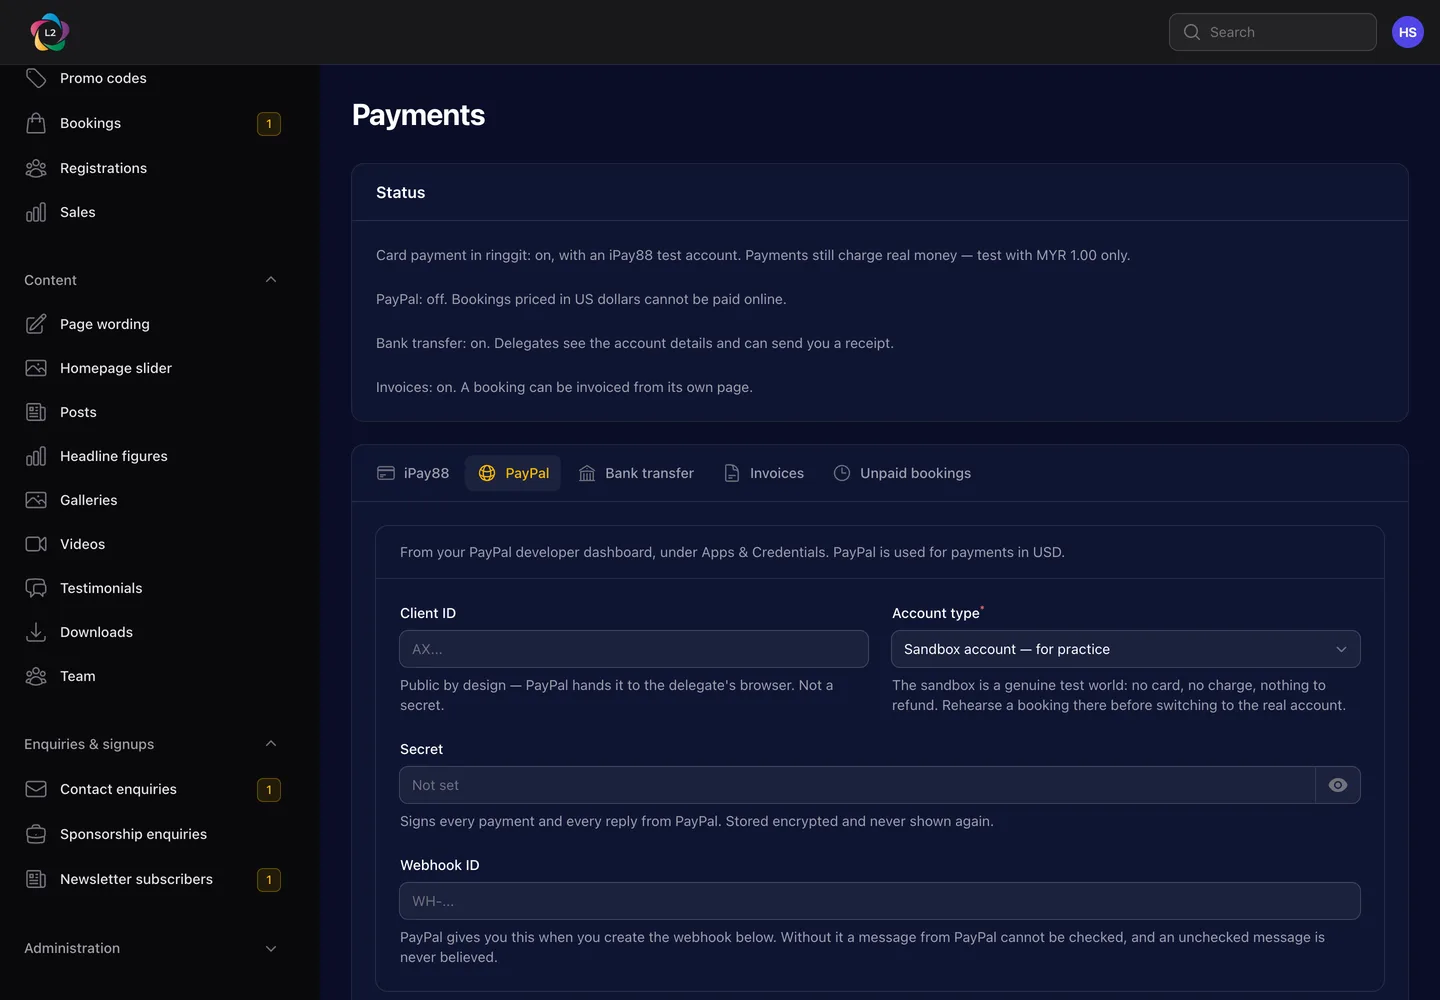Click the Sales bar chart icon
This screenshot has height=1000, width=1440.
click(x=36, y=212)
